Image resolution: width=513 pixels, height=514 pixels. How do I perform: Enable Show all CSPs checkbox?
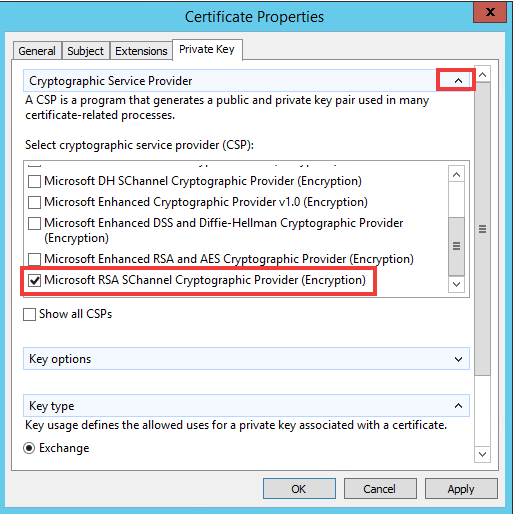point(29,314)
